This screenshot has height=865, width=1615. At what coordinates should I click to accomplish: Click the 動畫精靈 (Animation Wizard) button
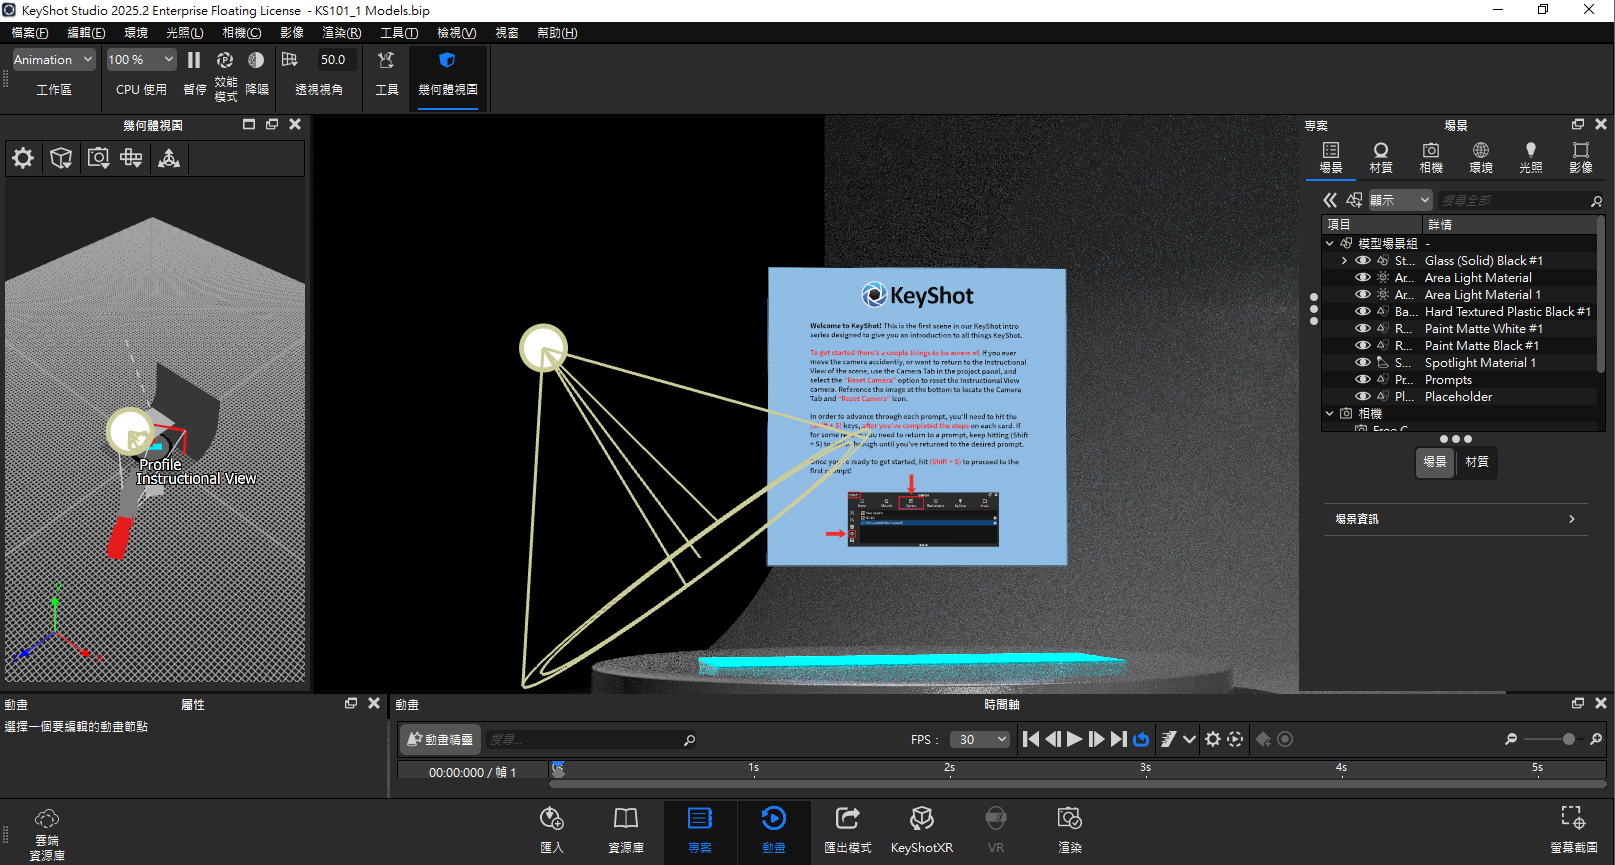tap(440, 740)
